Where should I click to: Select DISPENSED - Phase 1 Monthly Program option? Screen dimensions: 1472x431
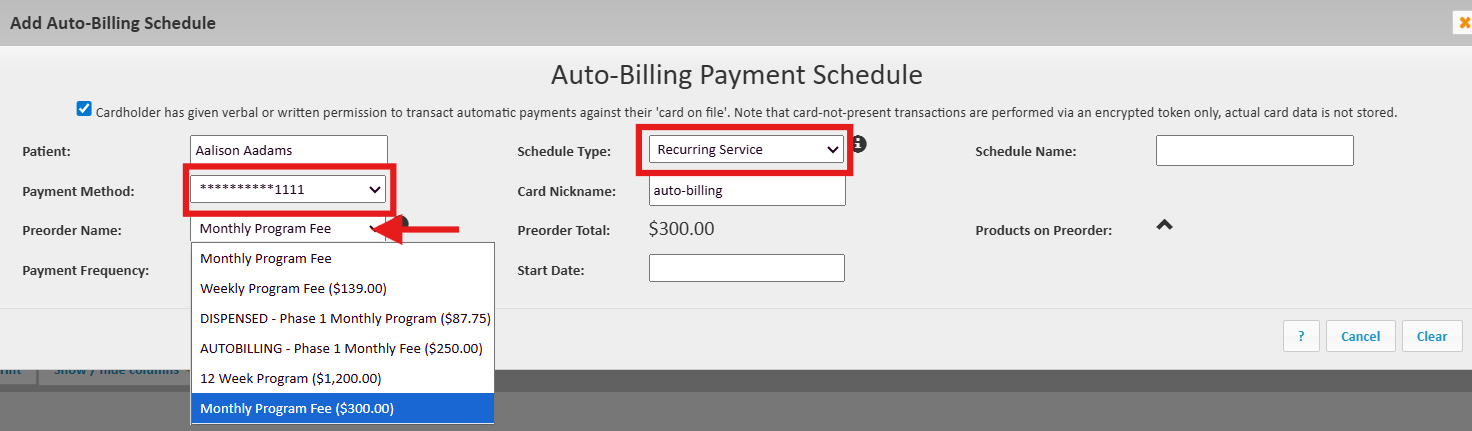click(342, 318)
